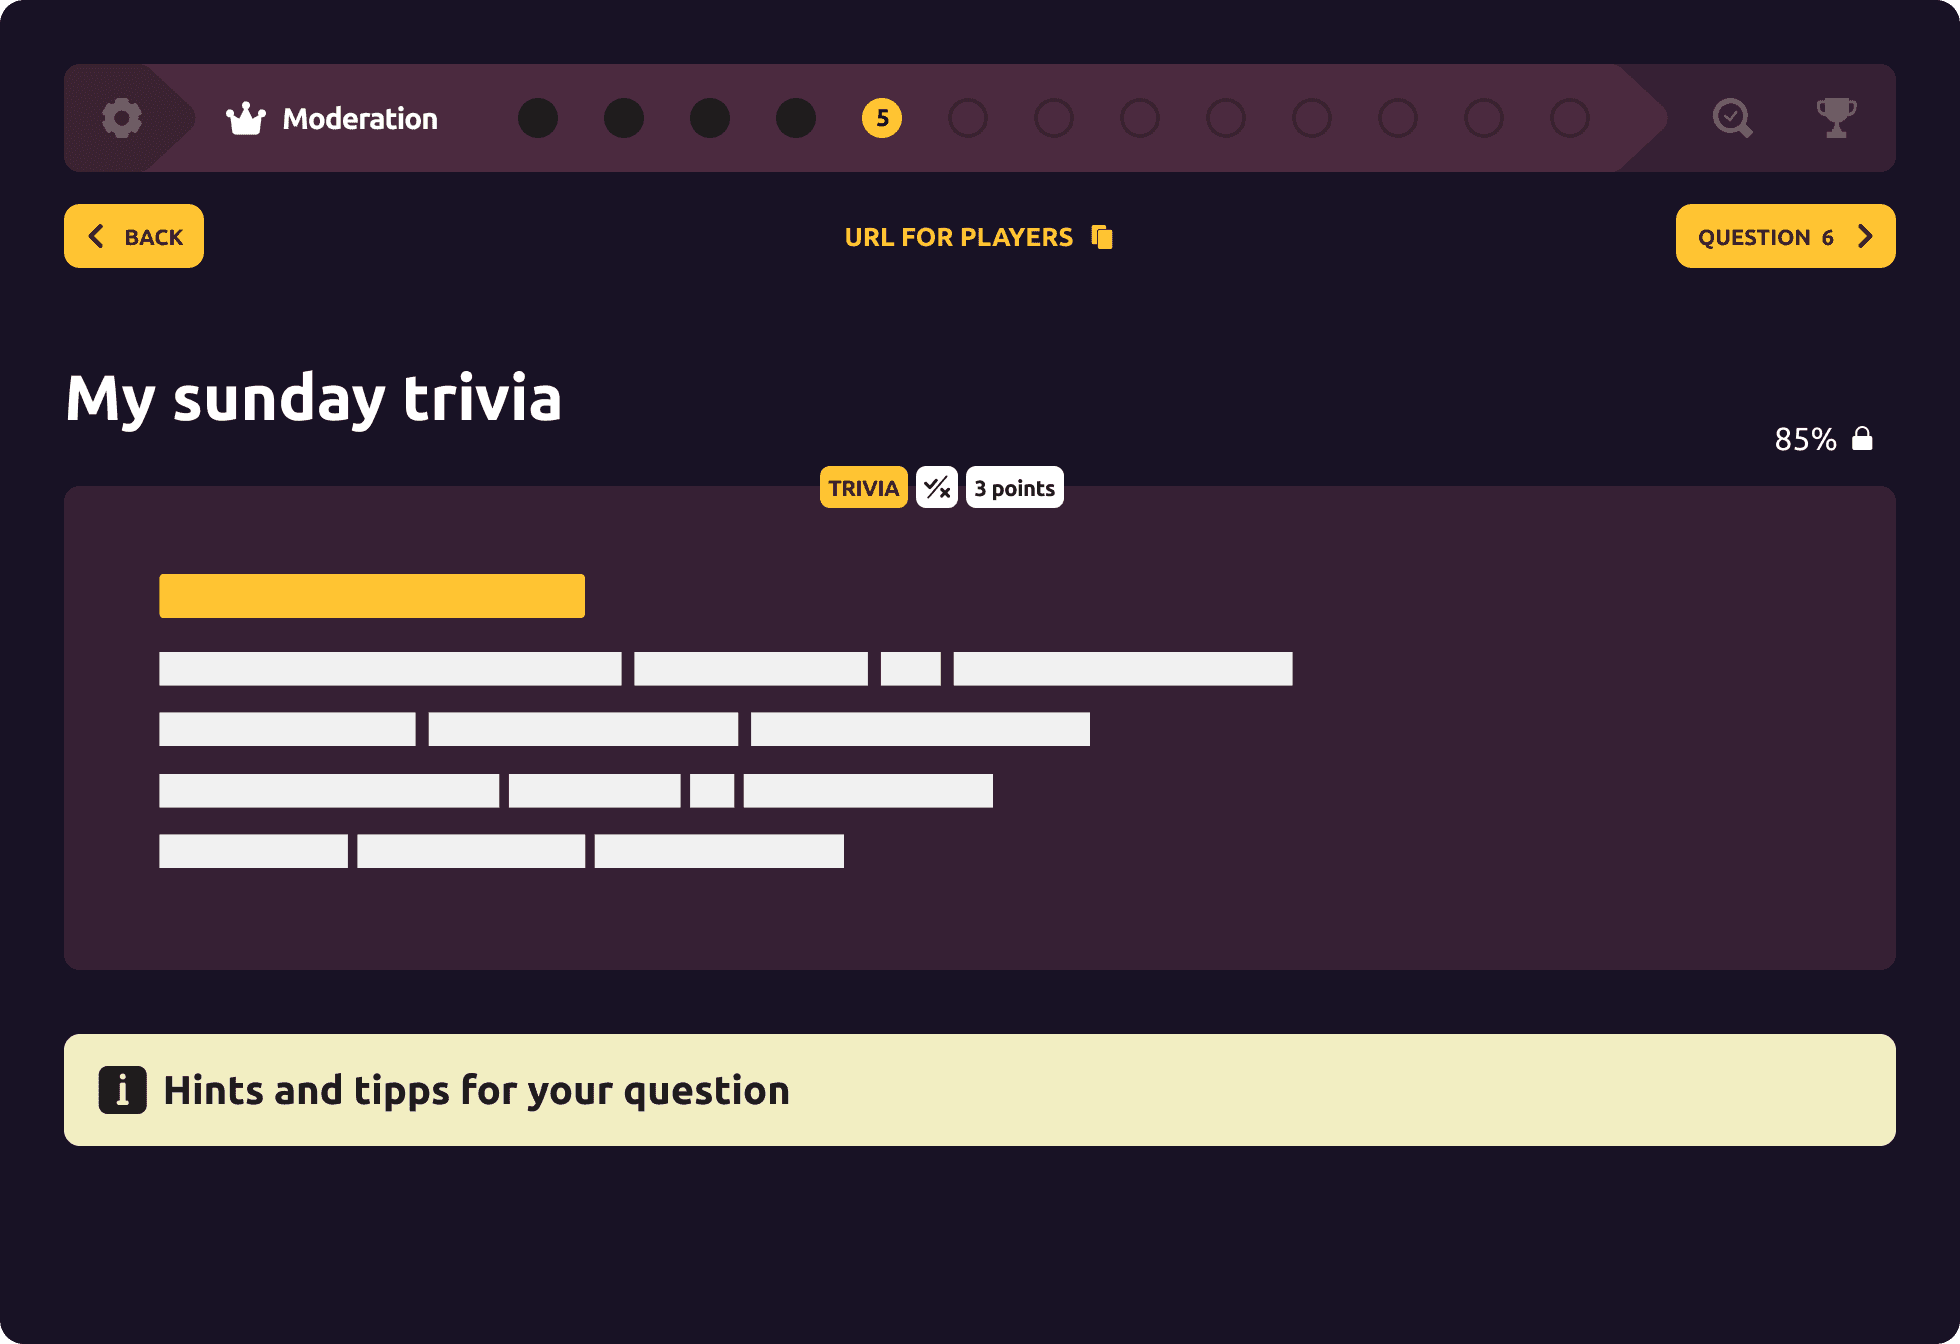This screenshot has width=1960, height=1344.
Task: Open URL FOR PLAYERS link
Action: (x=958, y=236)
